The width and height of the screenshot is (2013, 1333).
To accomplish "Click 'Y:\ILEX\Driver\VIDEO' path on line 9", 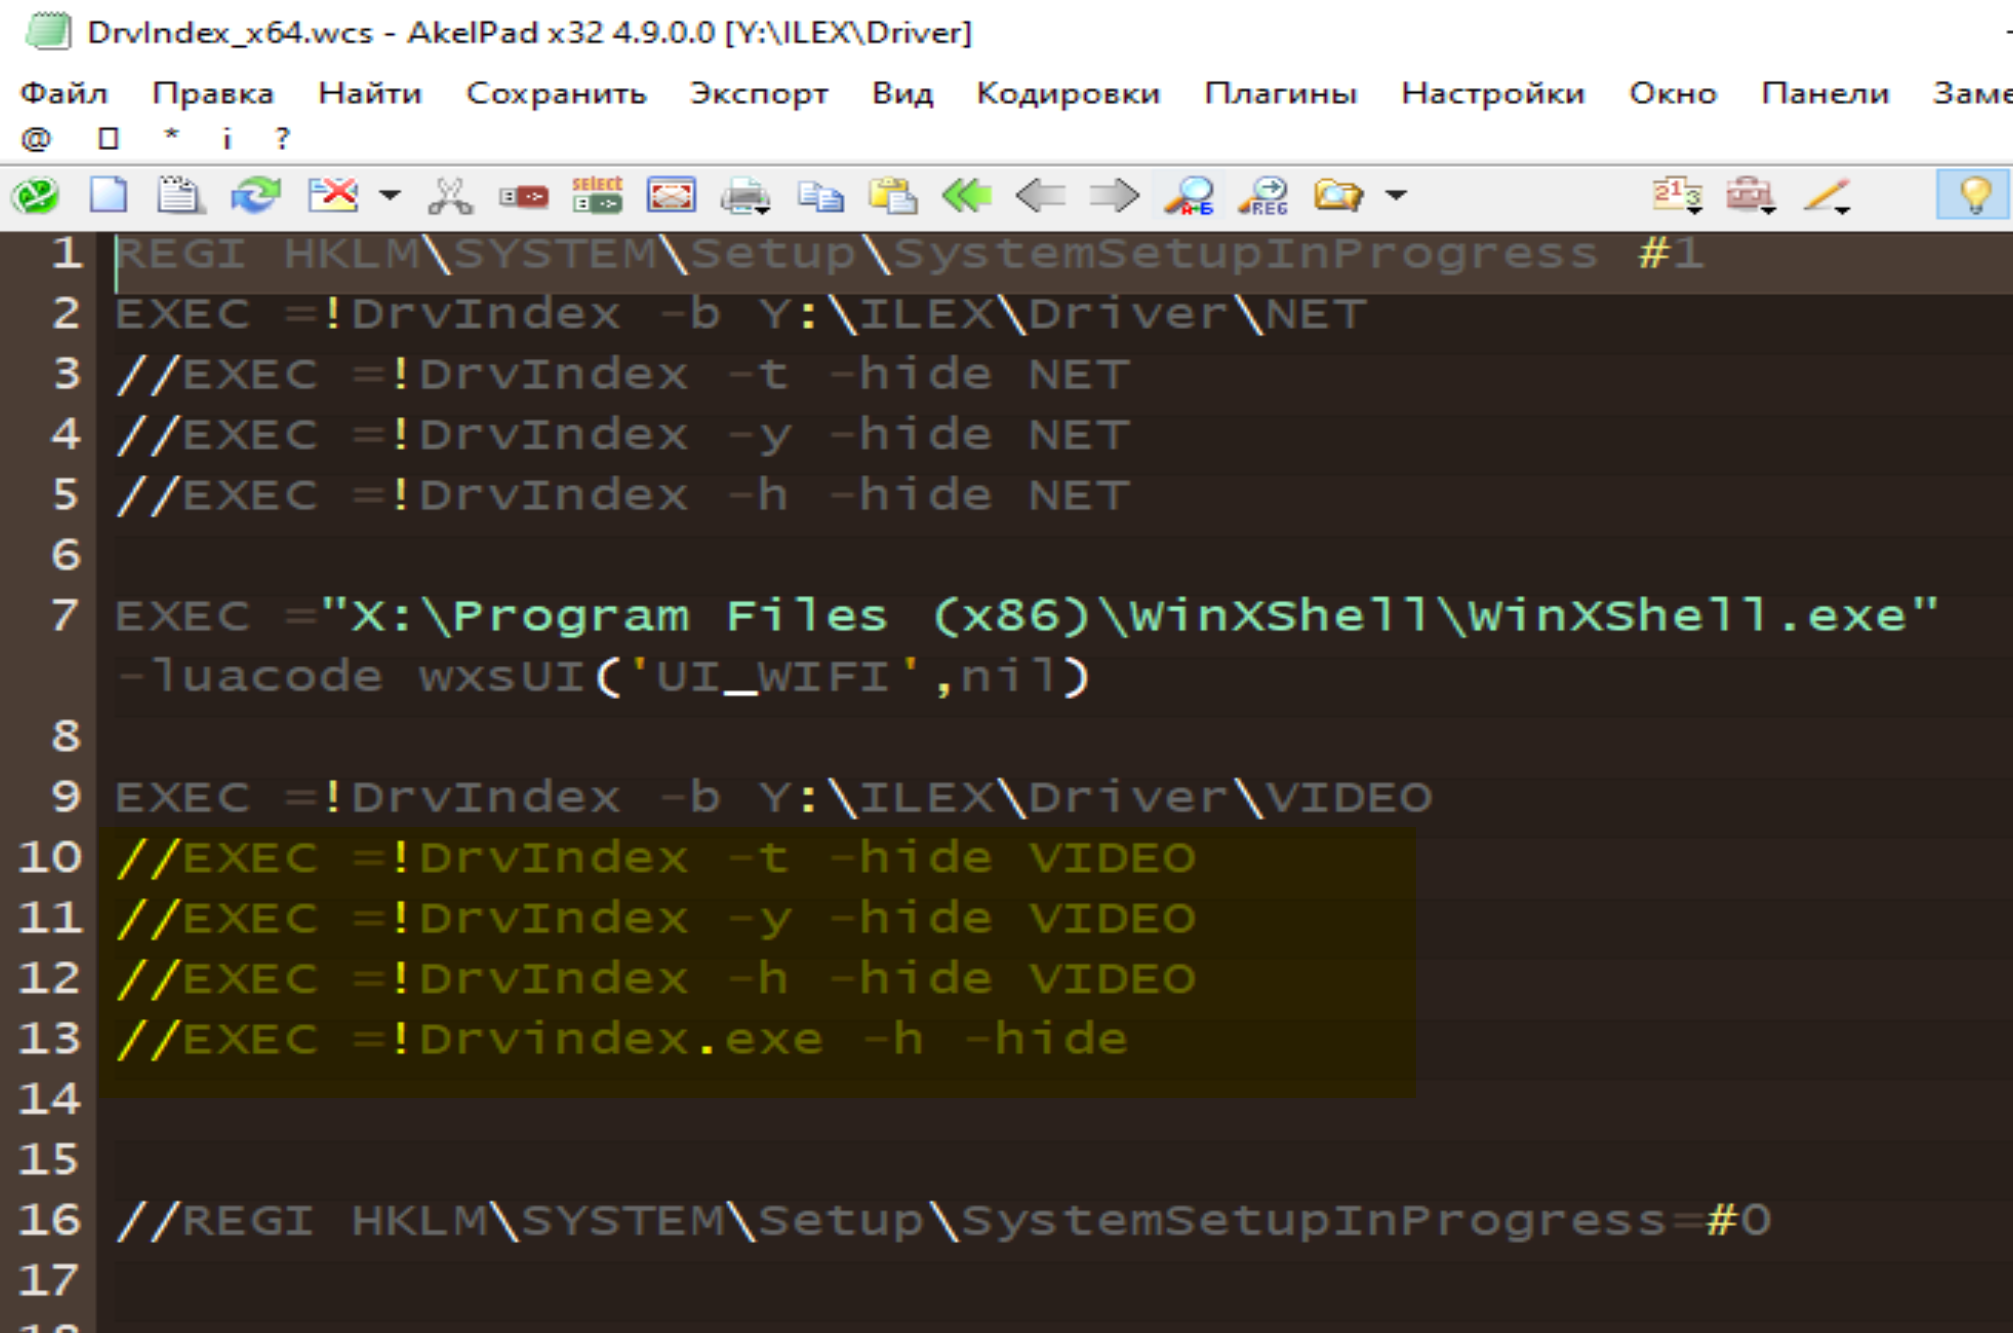I will [1095, 797].
